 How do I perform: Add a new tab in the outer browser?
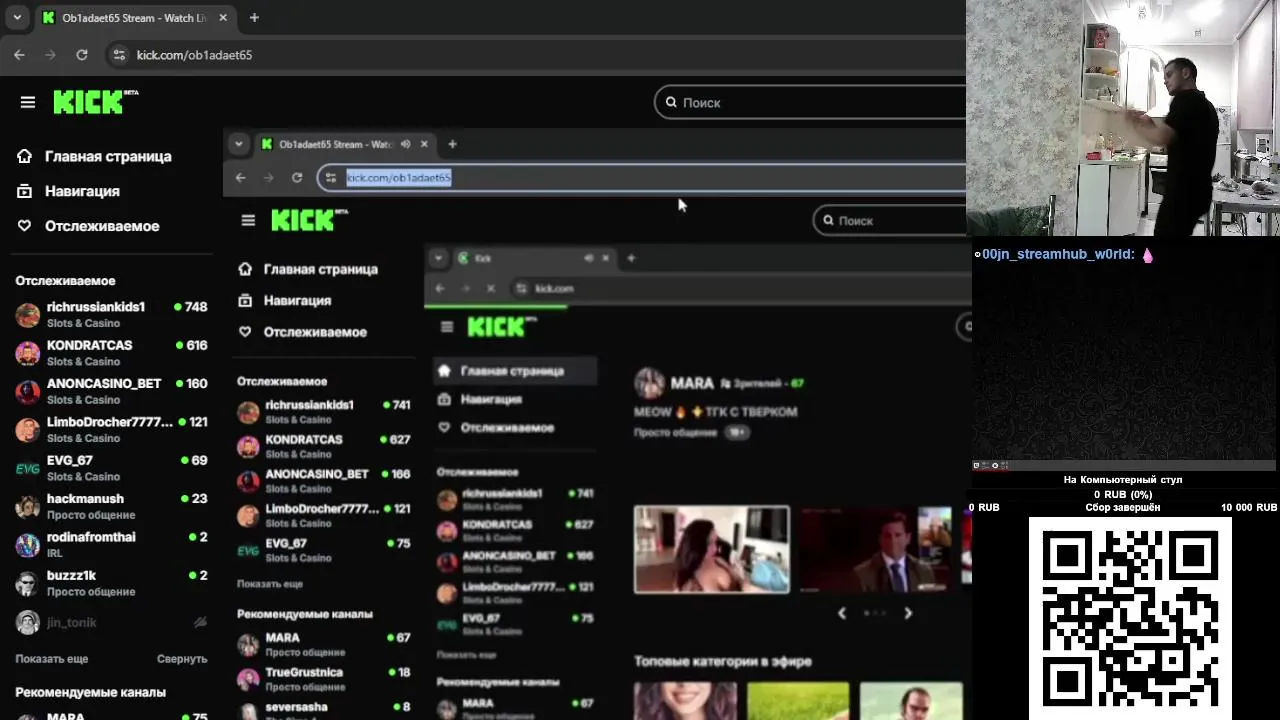click(254, 18)
